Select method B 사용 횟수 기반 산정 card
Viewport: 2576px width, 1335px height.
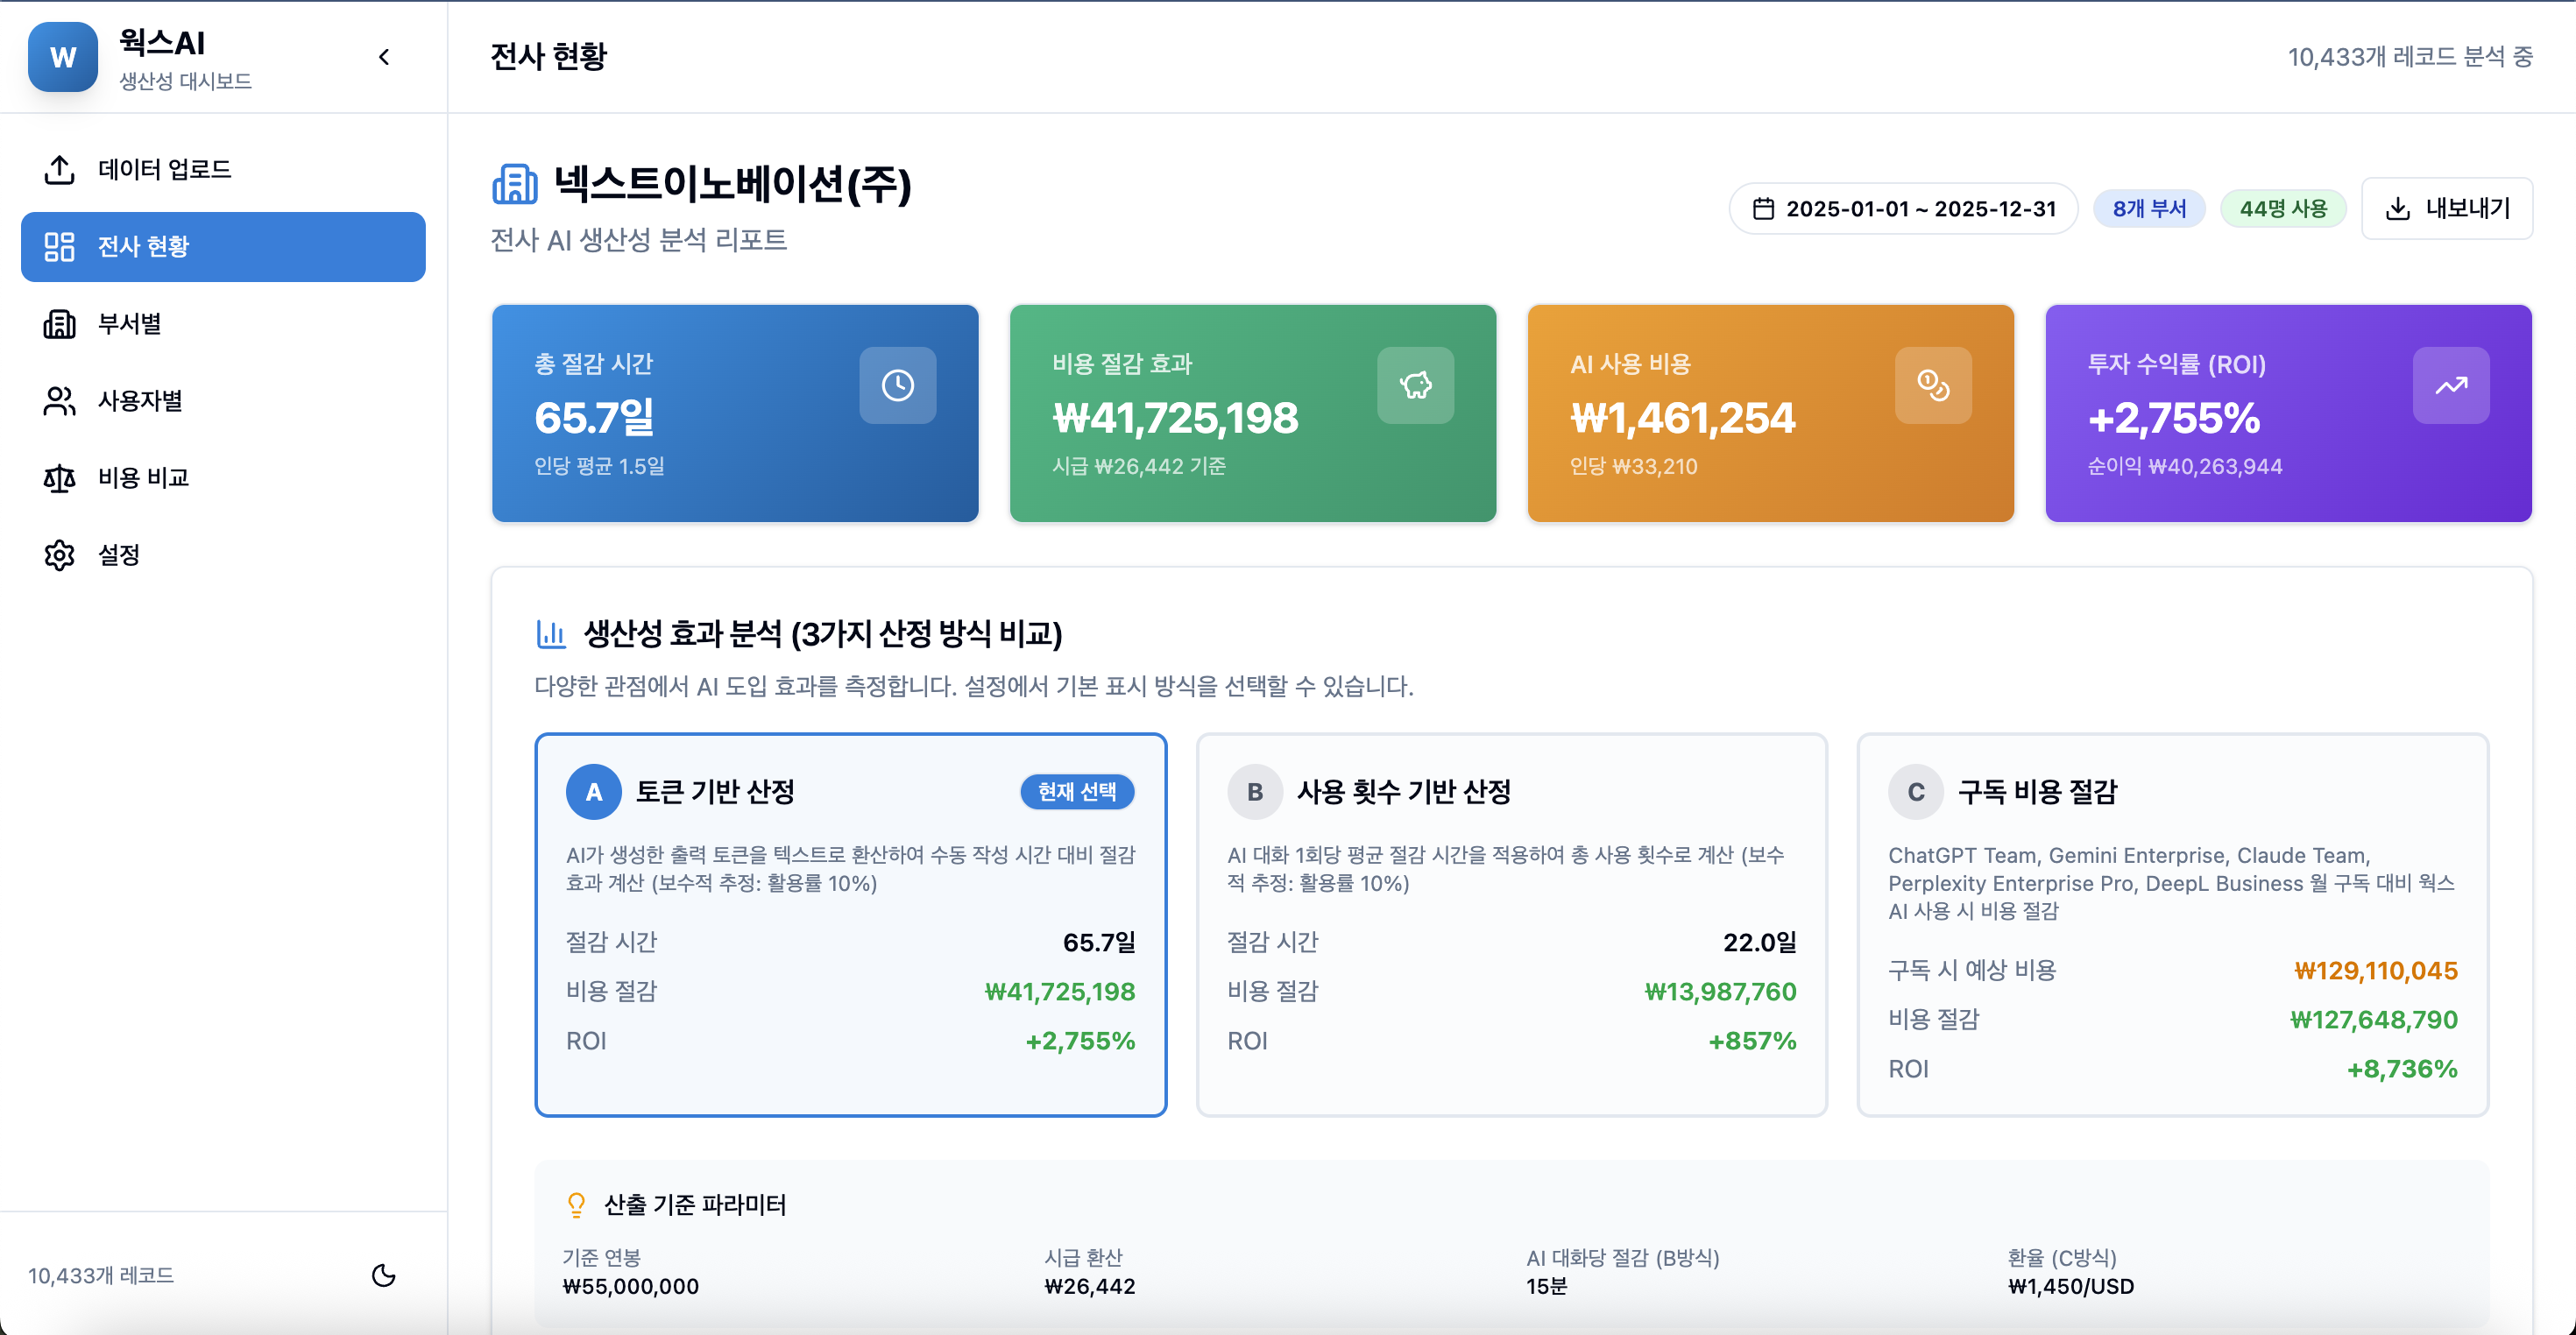coord(1511,924)
